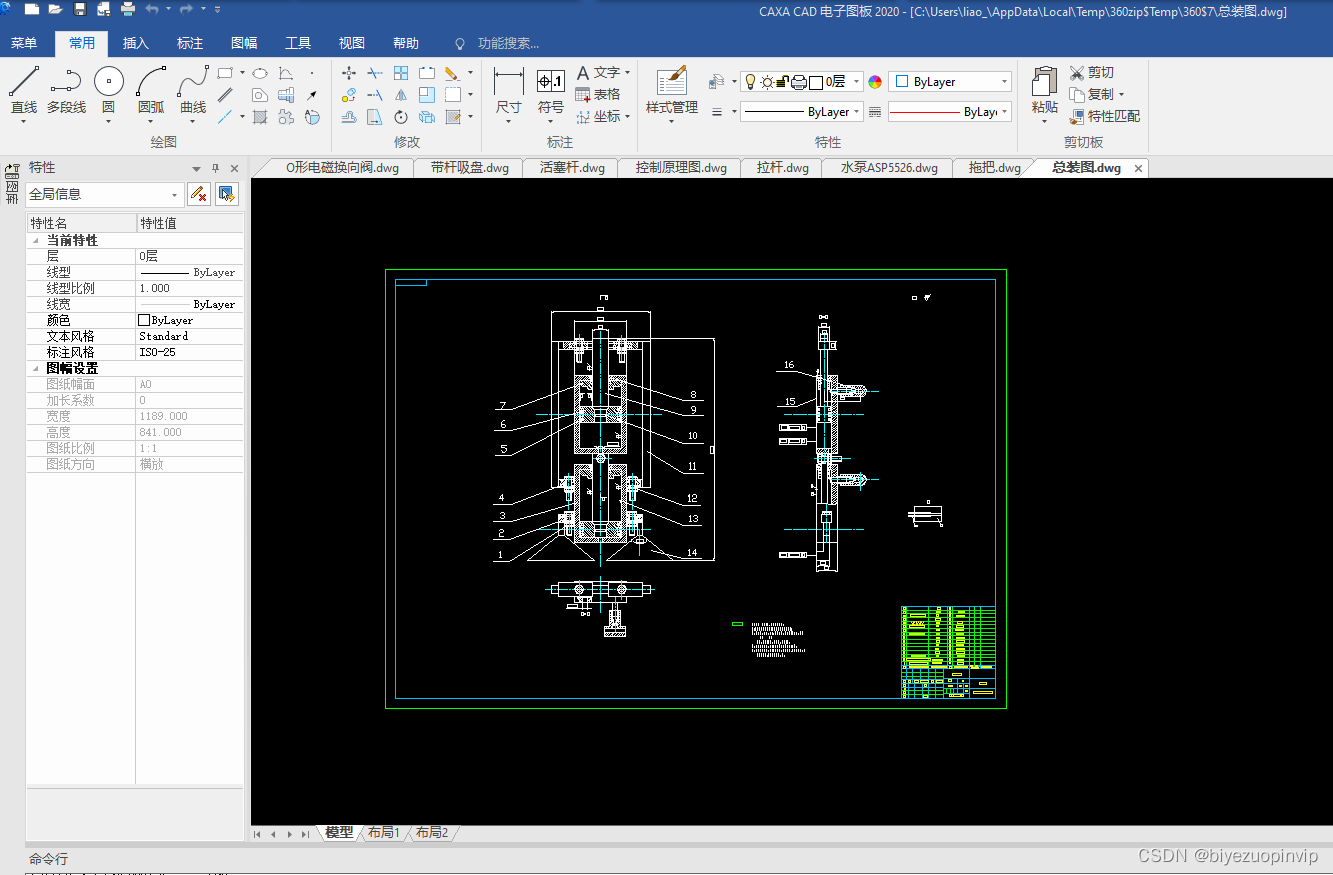
Task: Click 剪切 cut in the clipboard group
Action: [x=1091, y=73]
